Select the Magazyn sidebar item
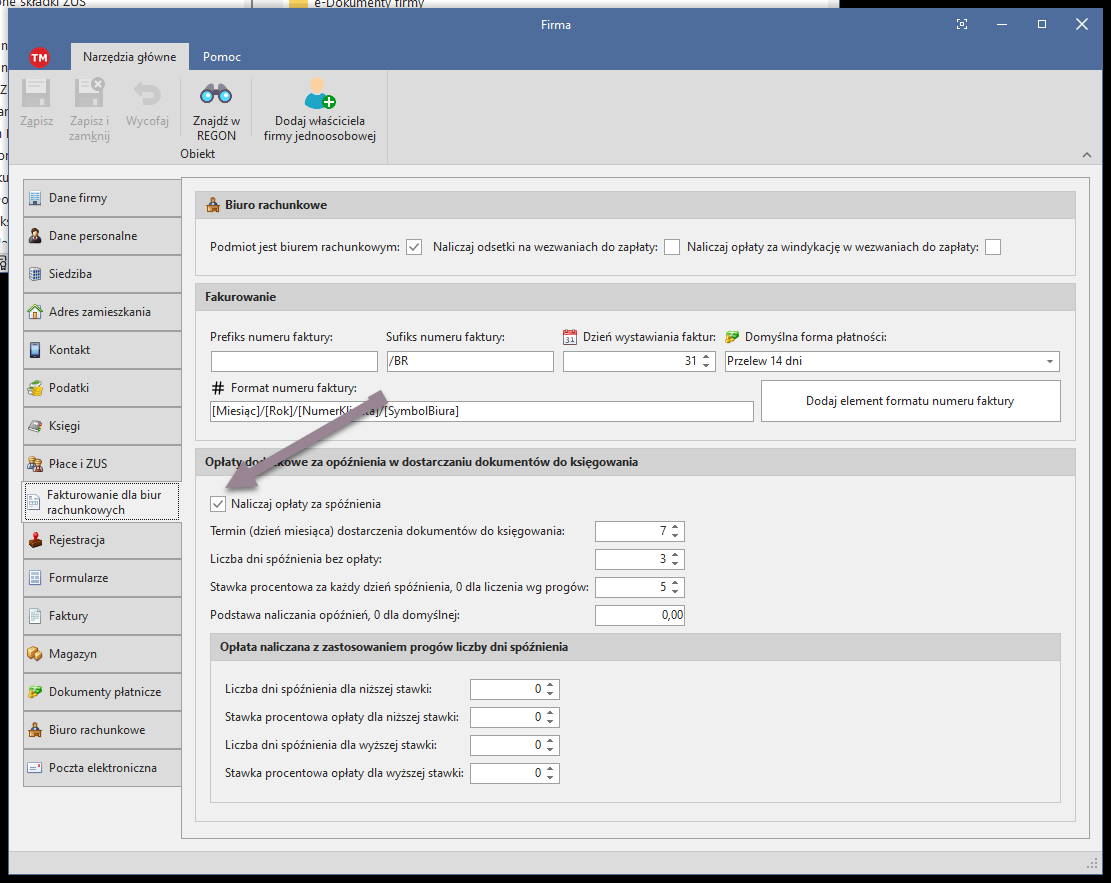 [102, 654]
